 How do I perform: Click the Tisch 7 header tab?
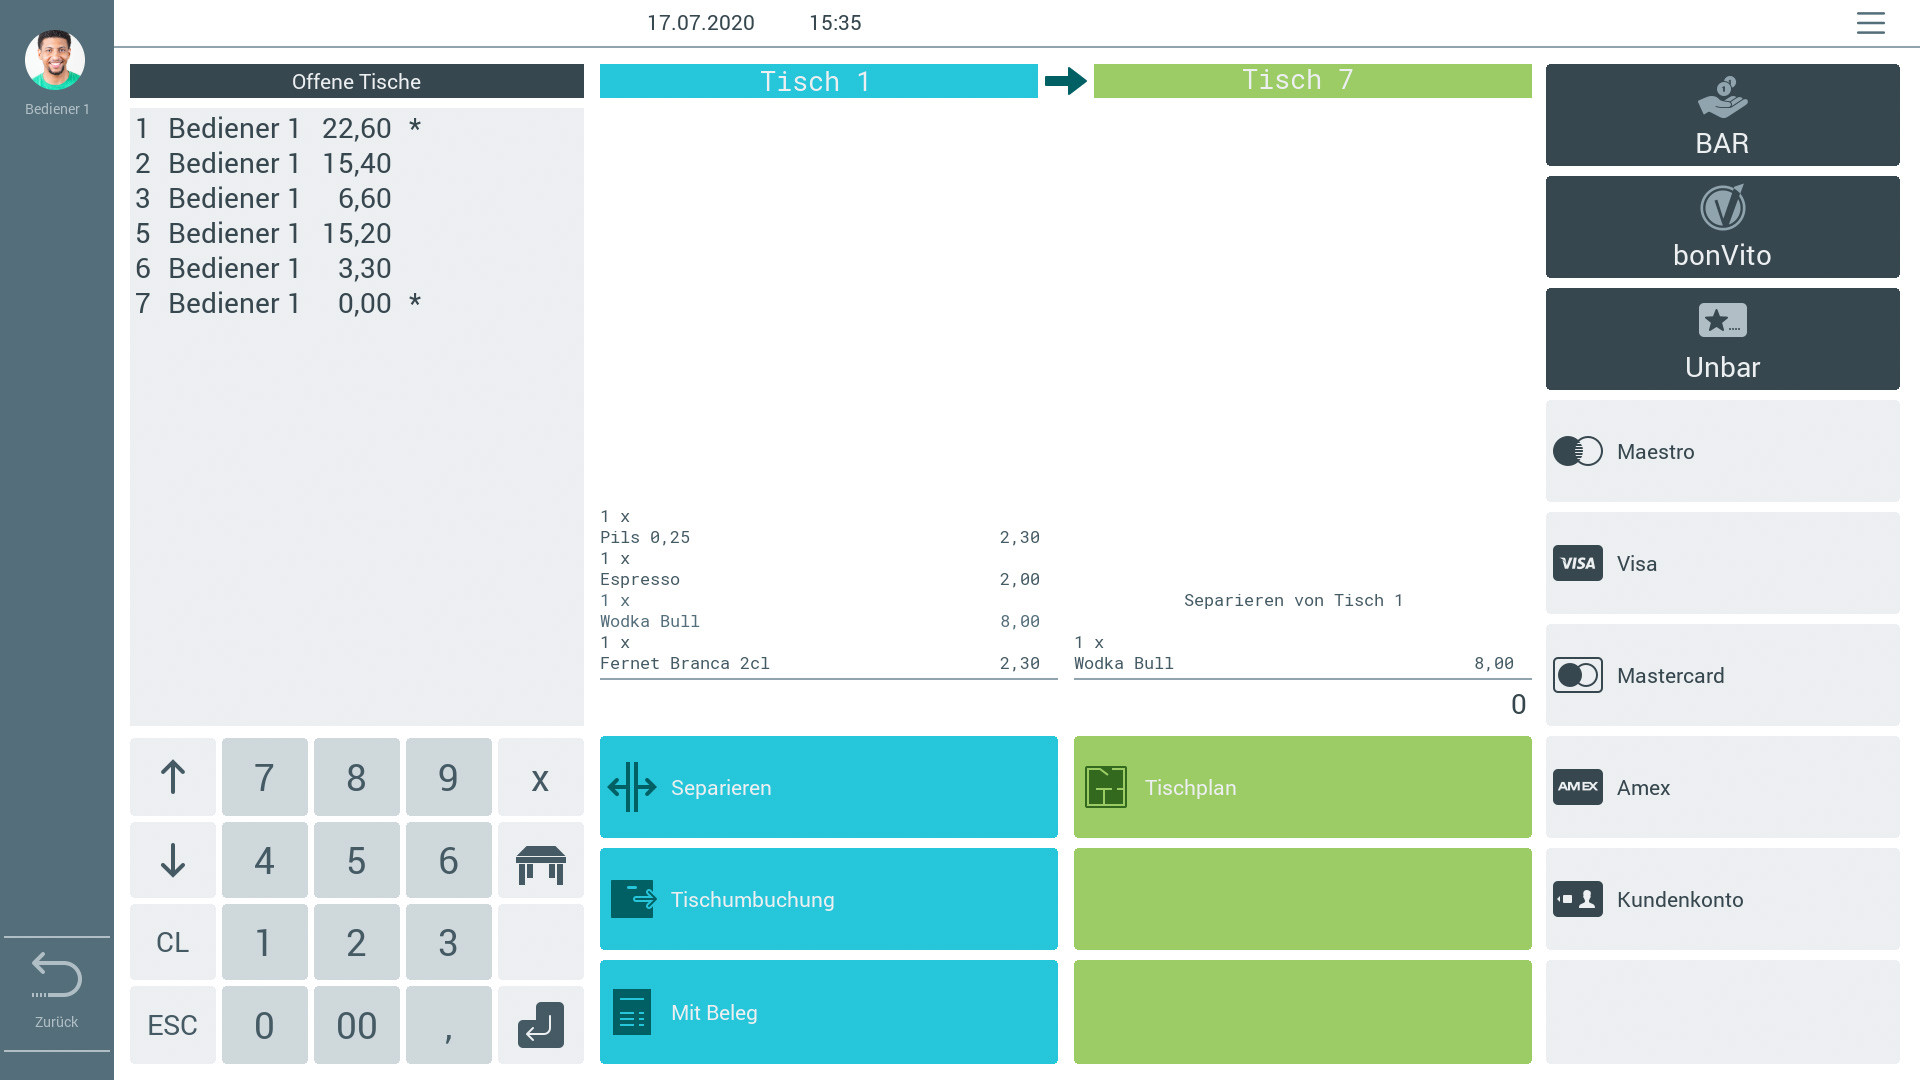1312,81
